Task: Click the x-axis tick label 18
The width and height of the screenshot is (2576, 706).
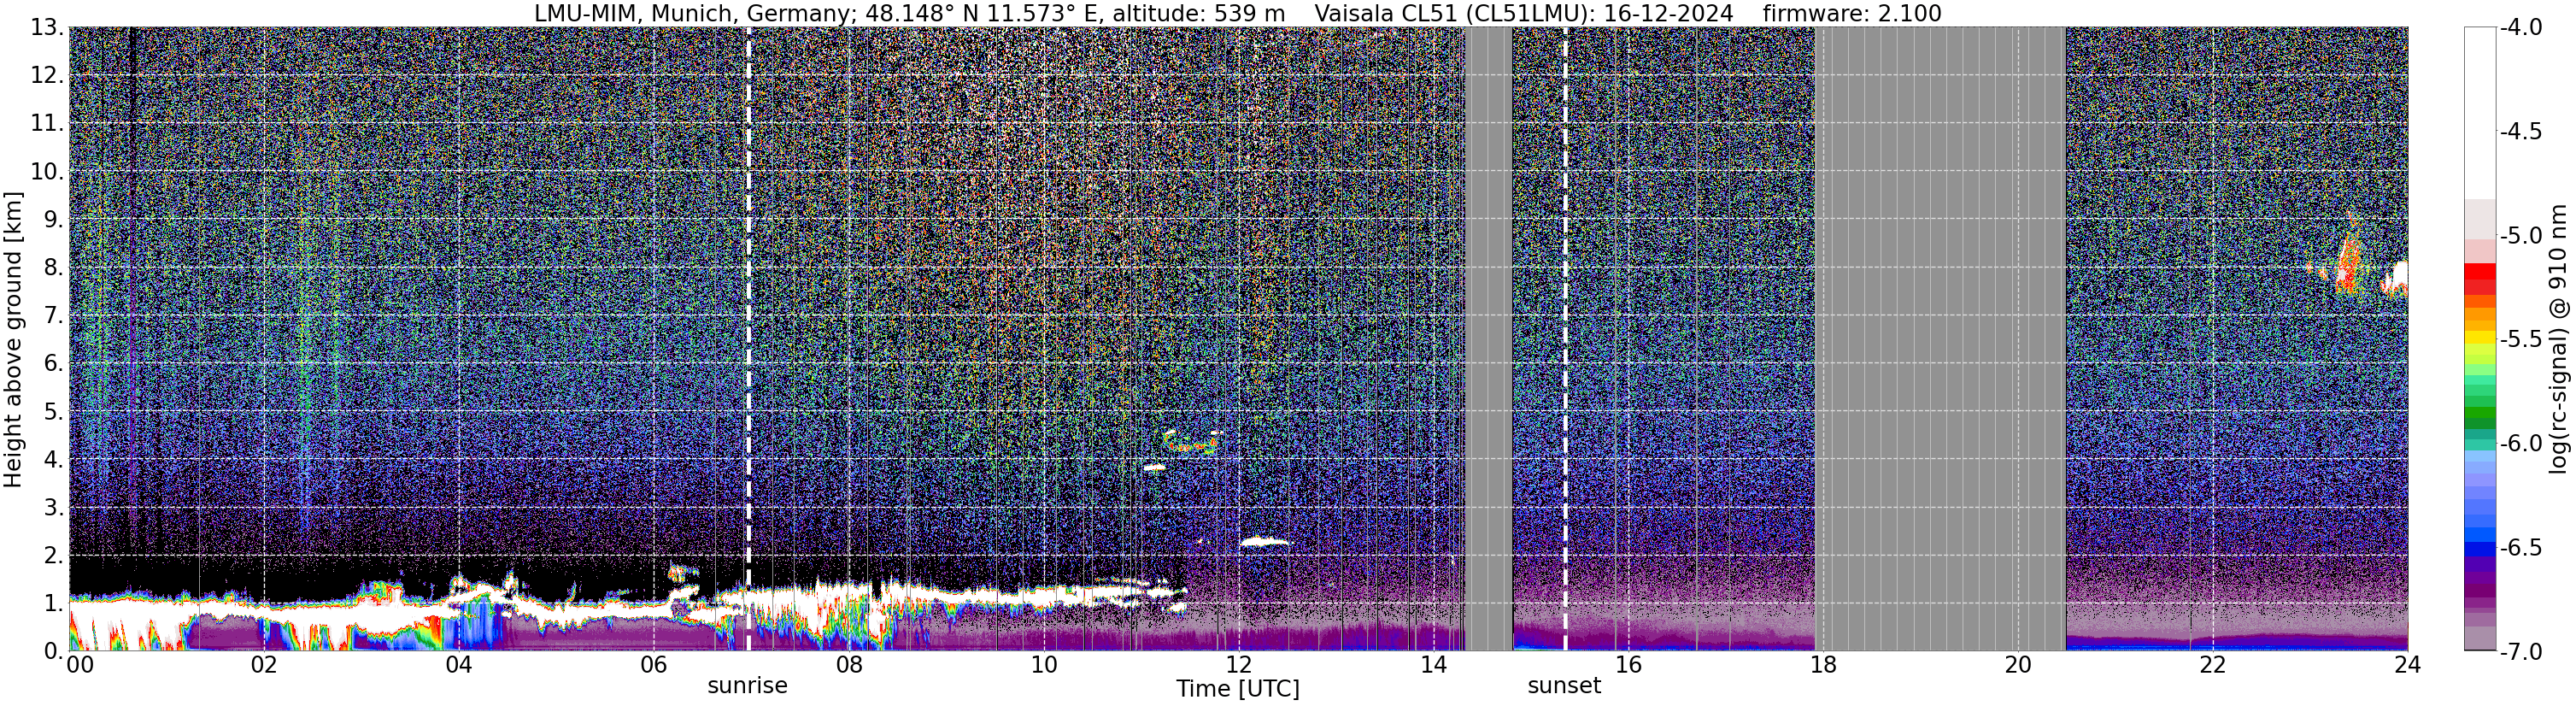Action: click(x=1823, y=665)
